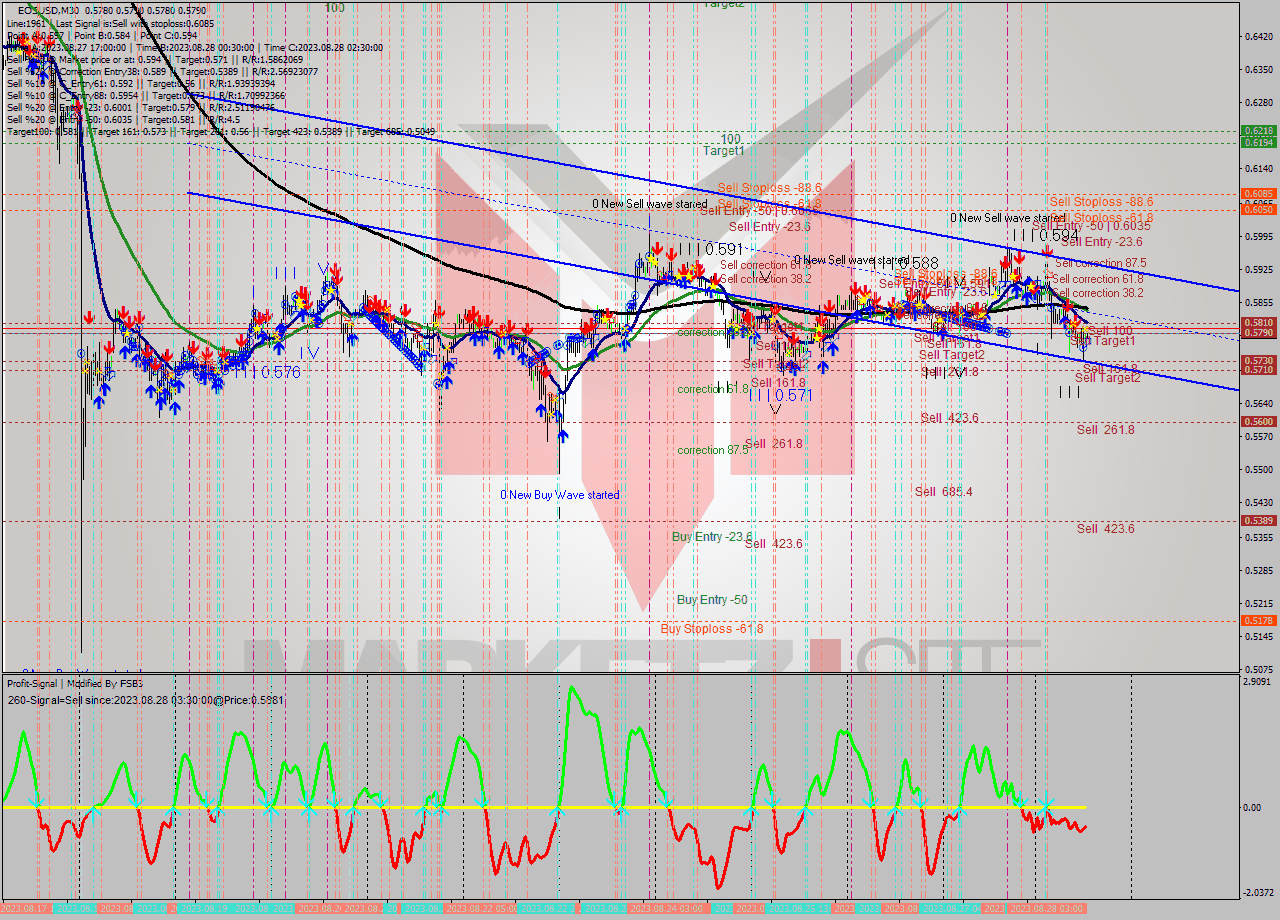
Task: Click the 0.5500 price axis value
Action: (x=1258, y=470)
